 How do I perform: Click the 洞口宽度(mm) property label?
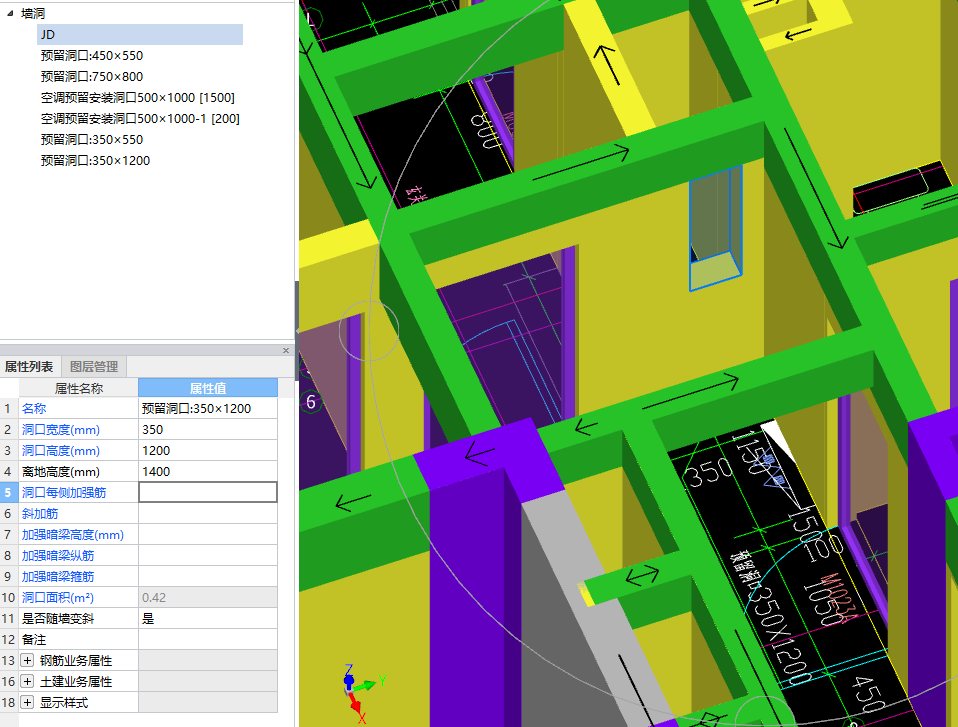(60, 430)
